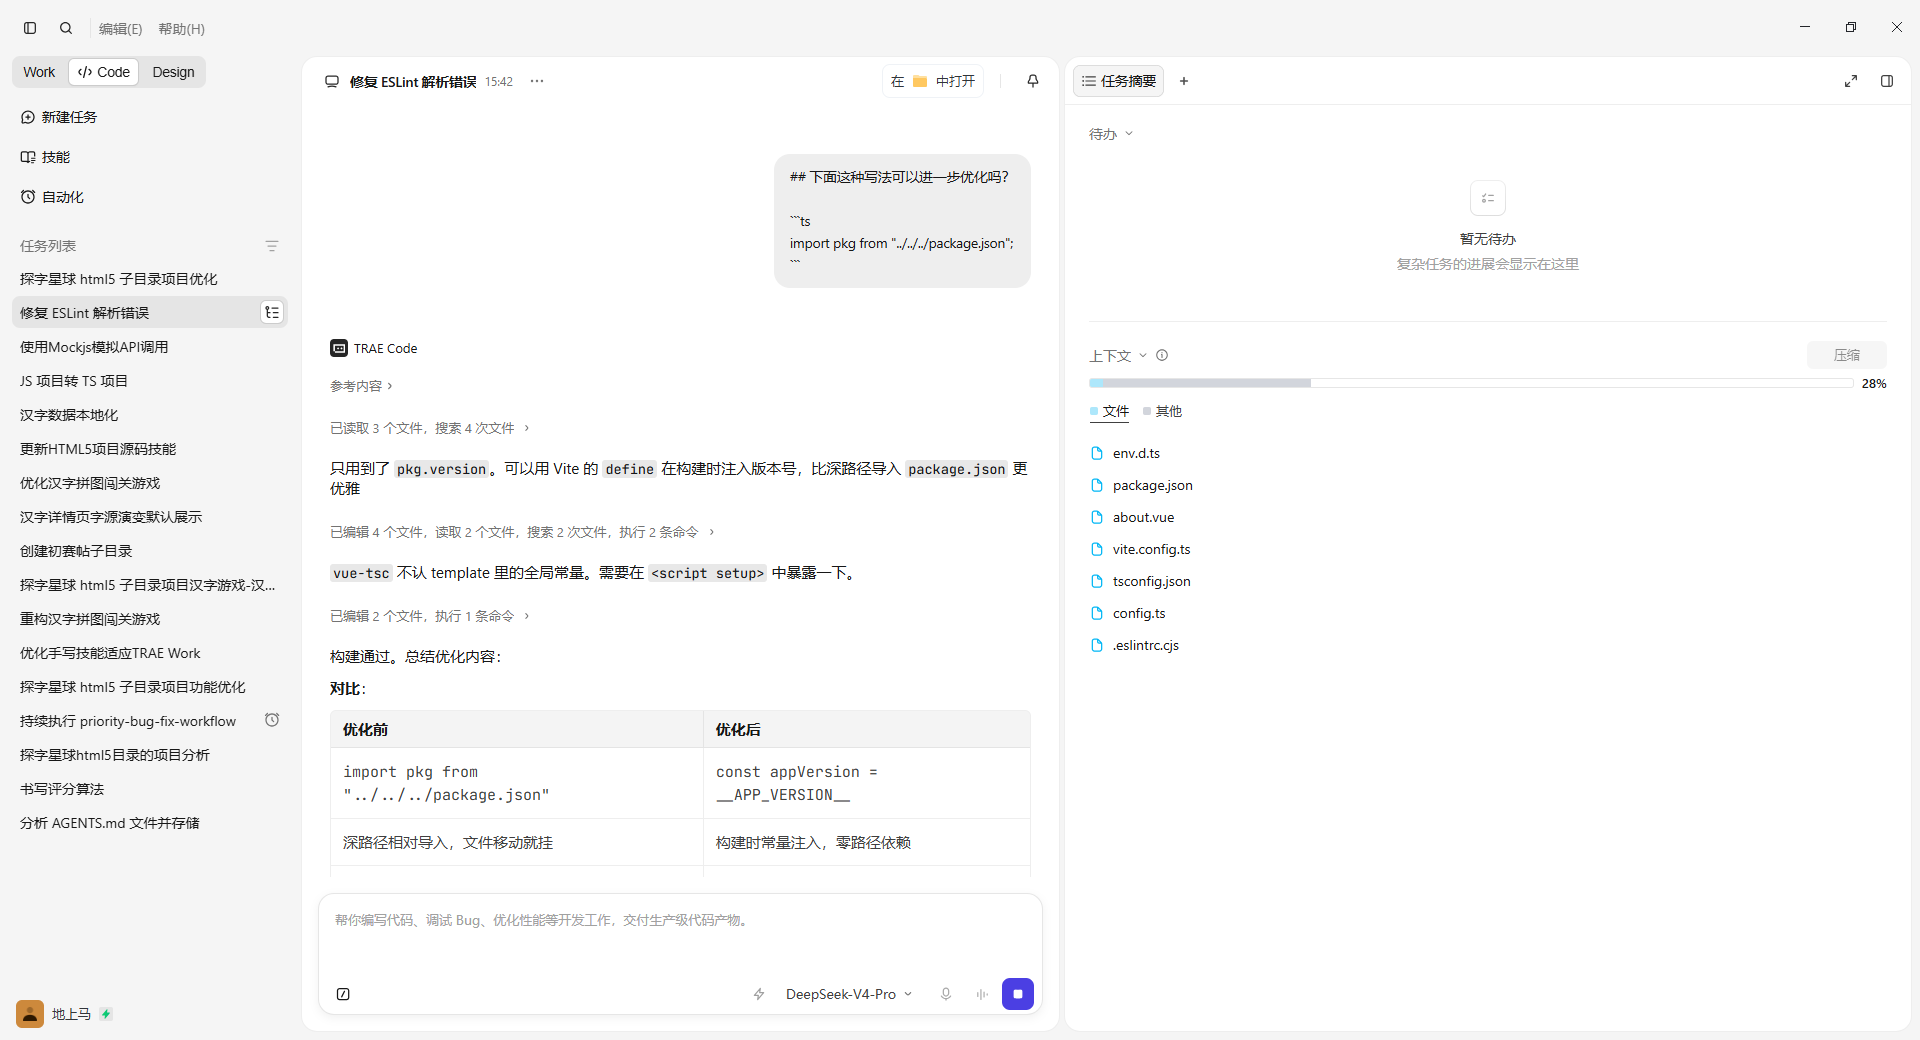
Task: Open the 技能 book icon
Action: click(x=28, y=157)
